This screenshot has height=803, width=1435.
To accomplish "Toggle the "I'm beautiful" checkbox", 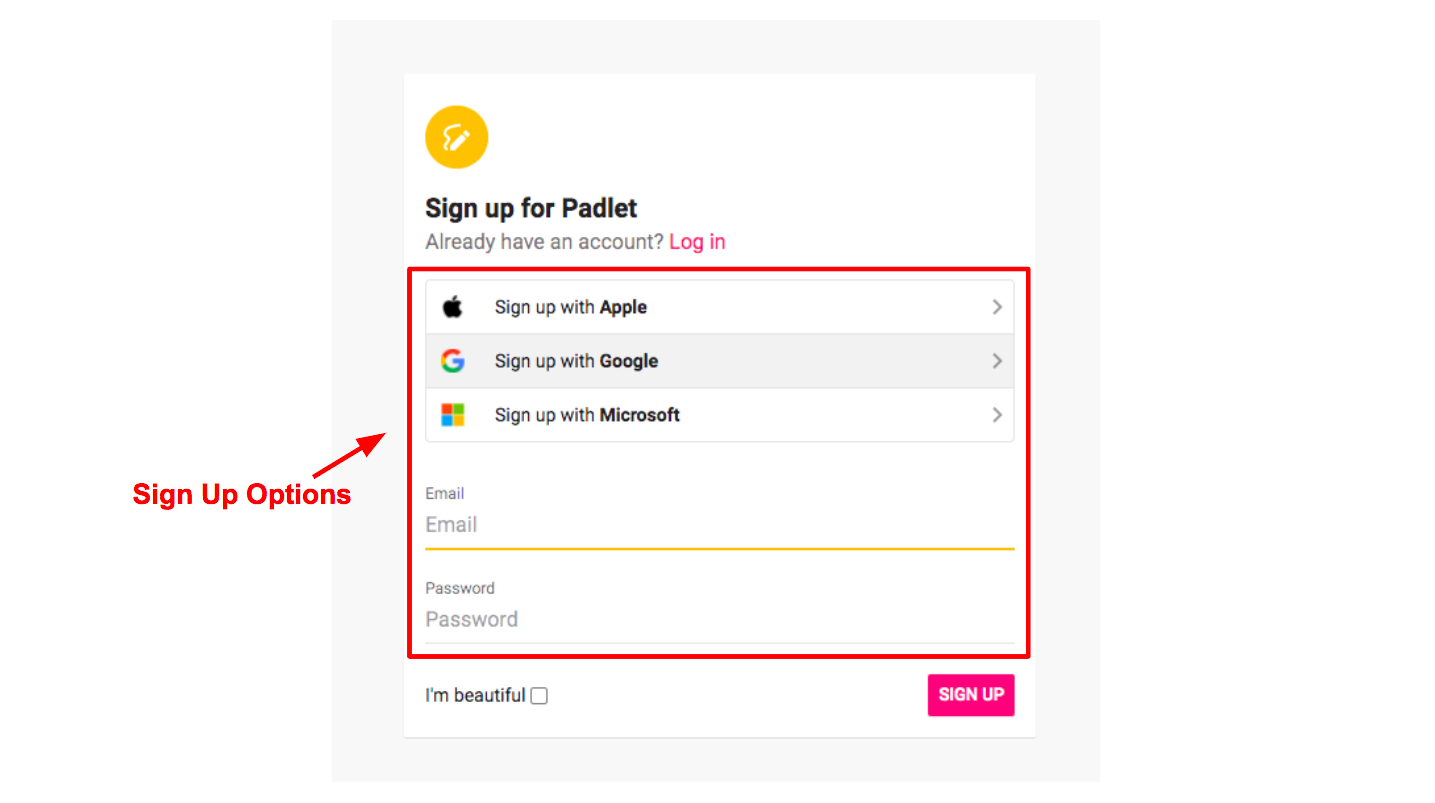I will (x=538, y=695).
